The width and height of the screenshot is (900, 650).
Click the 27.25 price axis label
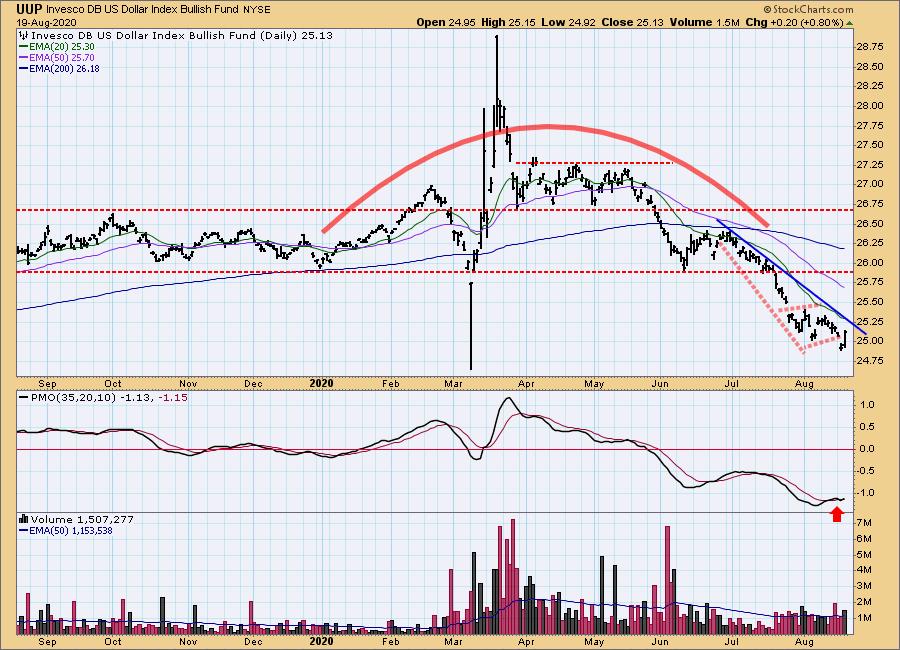pos(870,164)
